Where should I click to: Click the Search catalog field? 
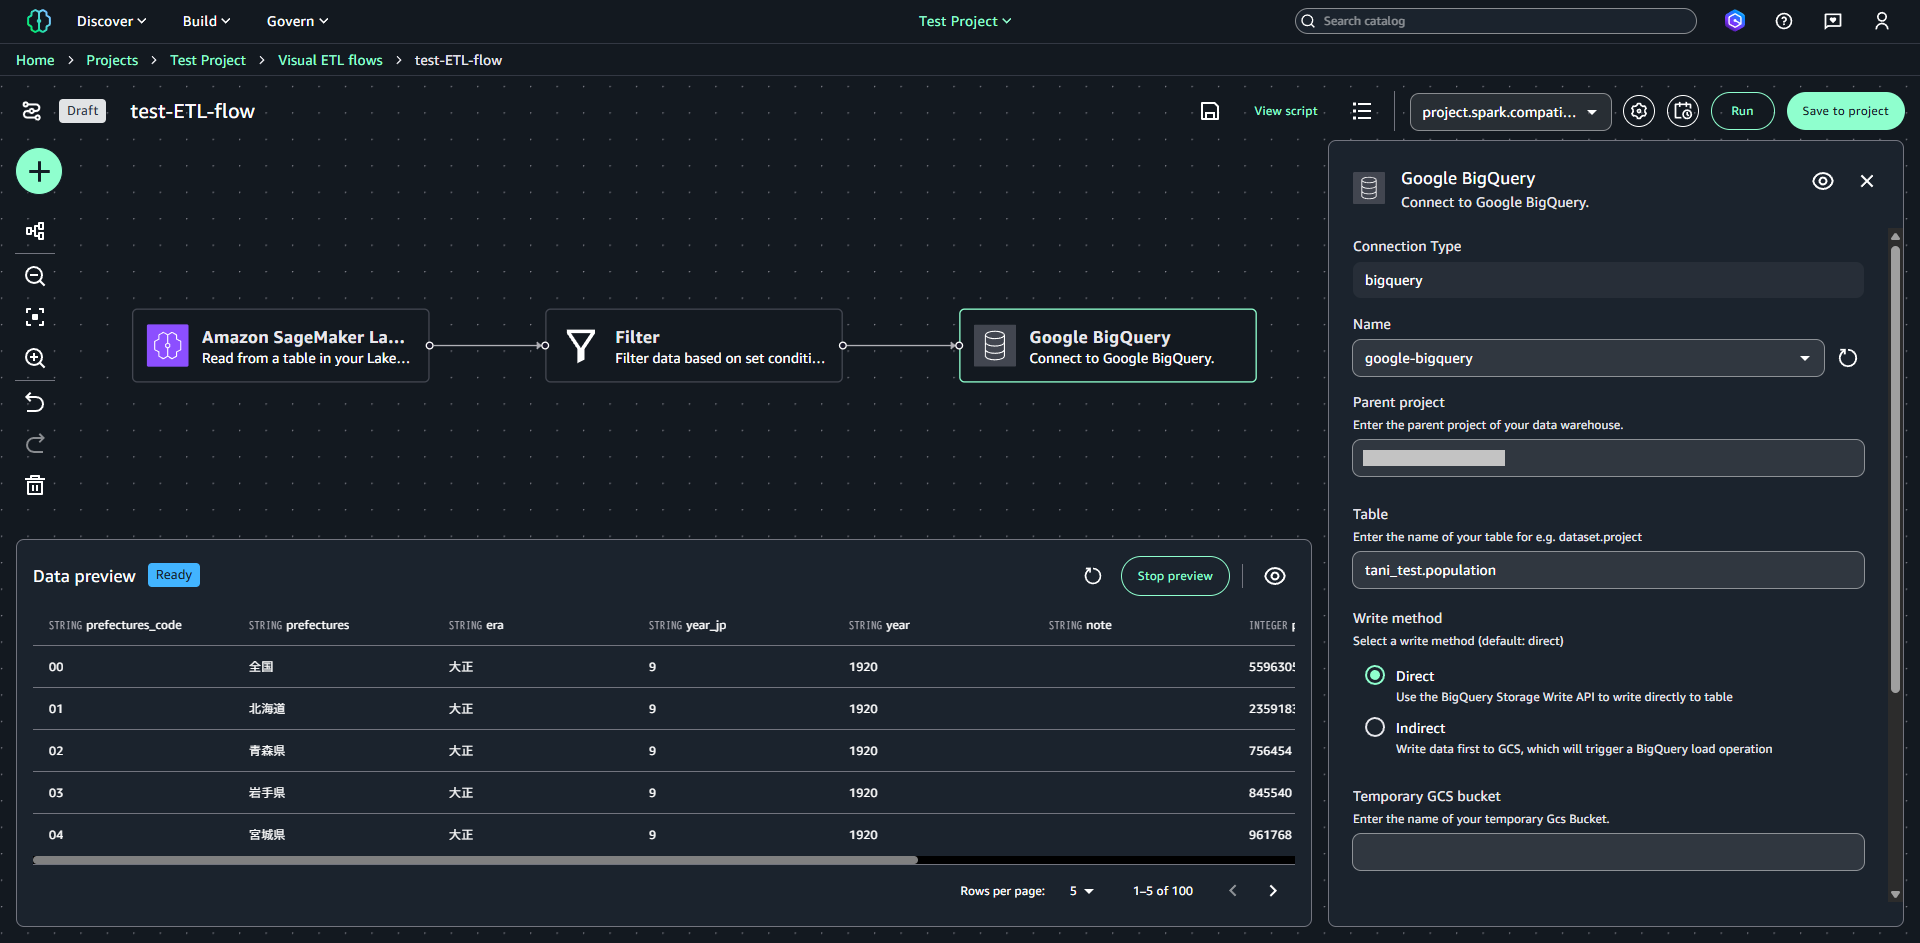pyautogui.click(x=1496, y=21)
